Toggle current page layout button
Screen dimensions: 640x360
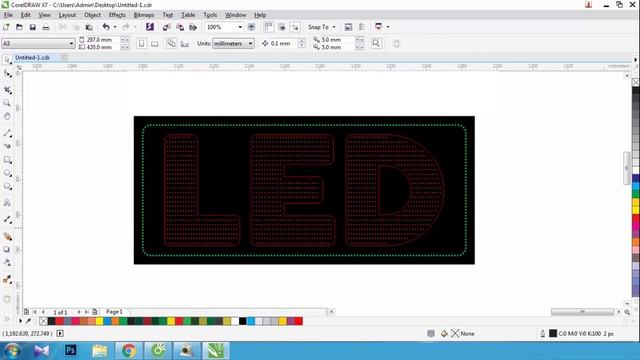pos(184,43)
